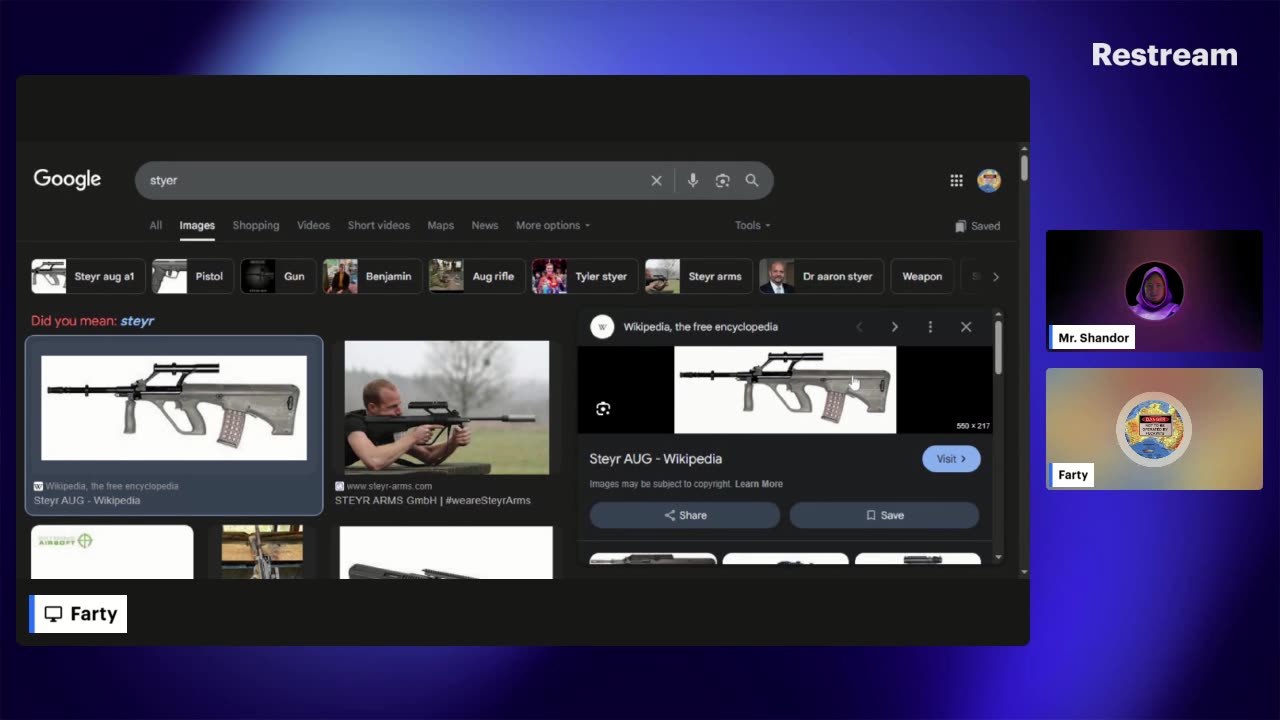1280x720 pixels.
Task: Open the Steyr AUG Wikipedia result thumbnail
Action: [174, 407]
